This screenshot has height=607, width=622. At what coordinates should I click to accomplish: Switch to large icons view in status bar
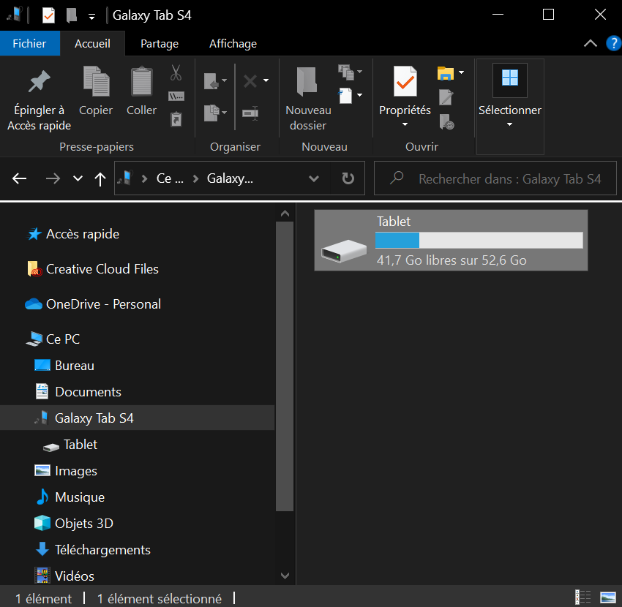tap(606, 598)
